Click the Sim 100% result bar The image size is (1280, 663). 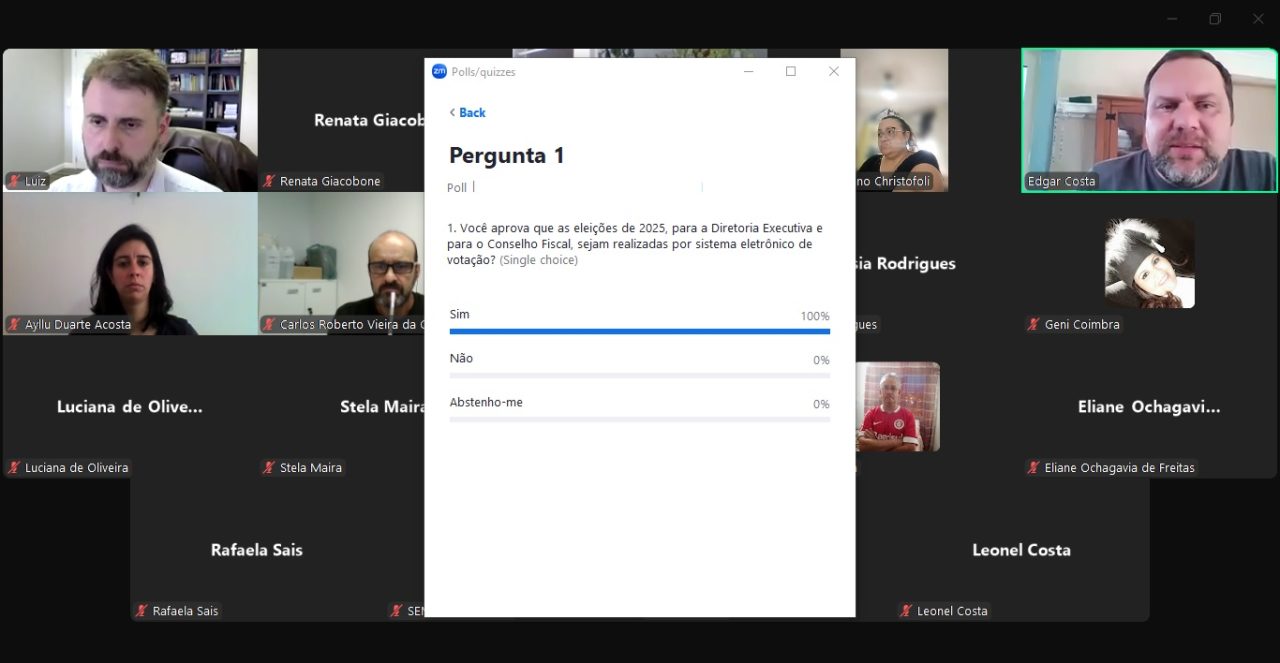tap(639, 331)
